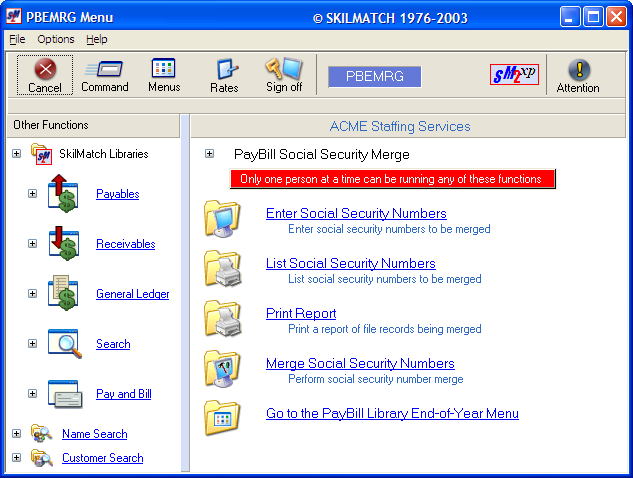Open the Name Search link

pos(94,434)
